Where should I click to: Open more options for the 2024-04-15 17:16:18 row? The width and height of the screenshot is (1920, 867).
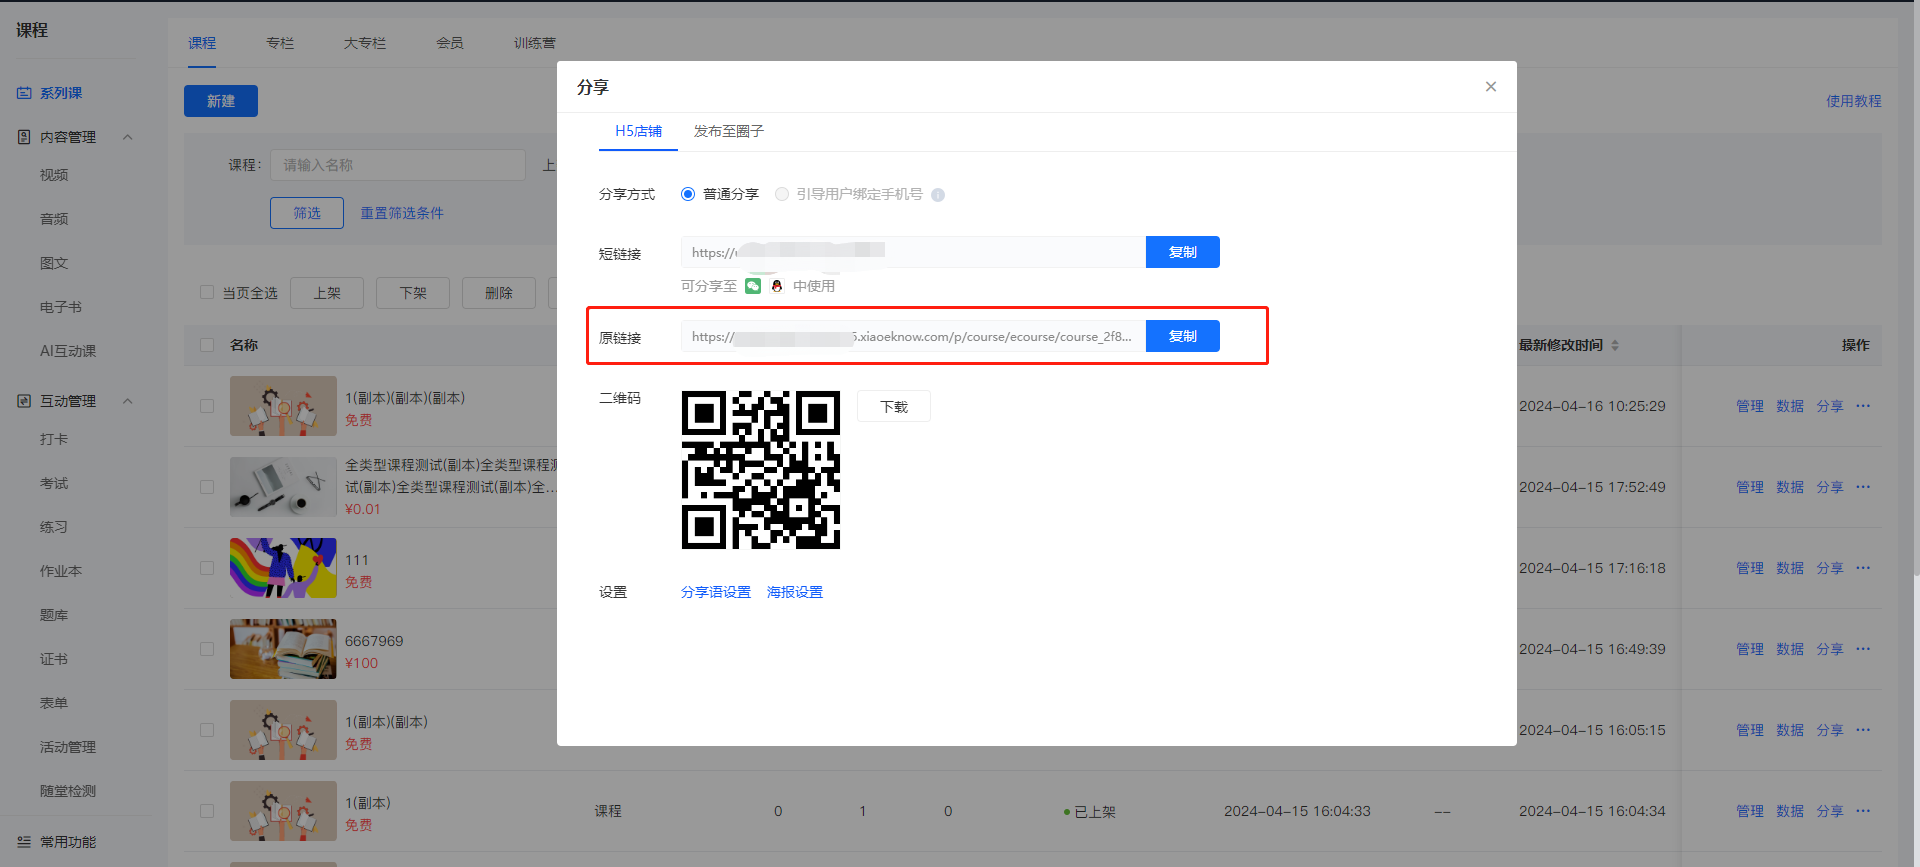(x=1863, y=568)
